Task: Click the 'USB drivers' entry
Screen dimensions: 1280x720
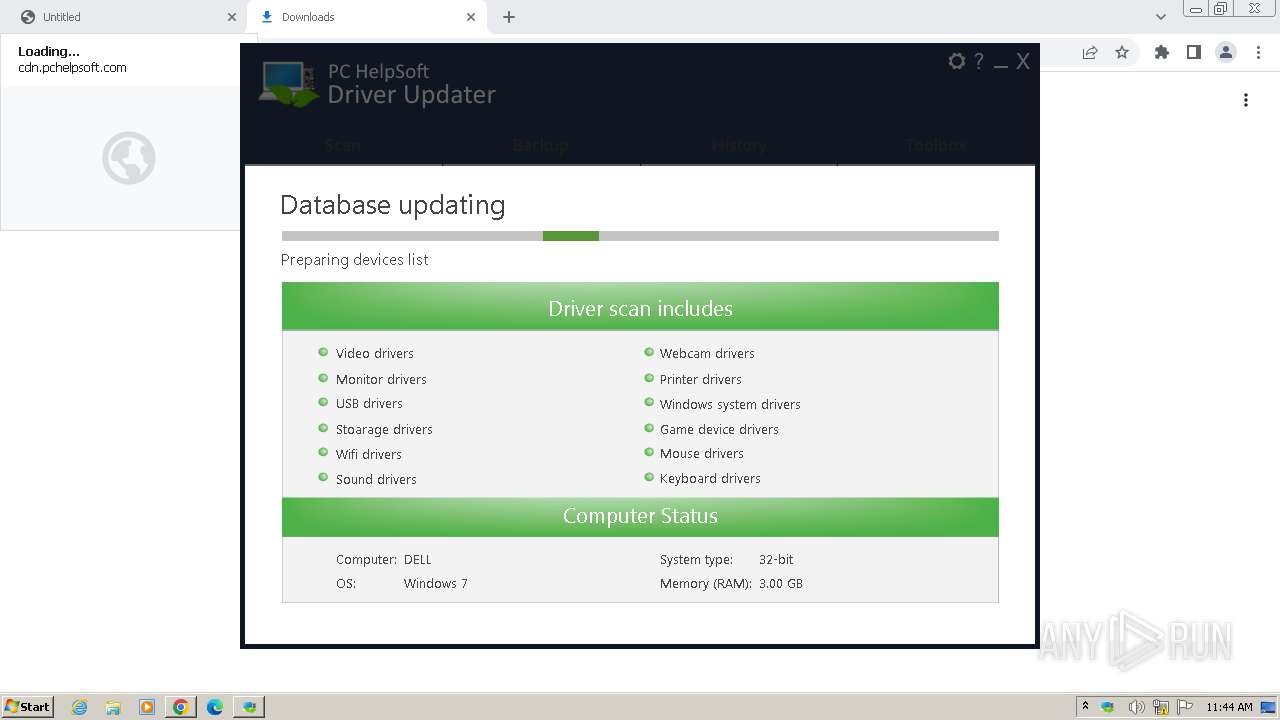Action: point(369,403)
